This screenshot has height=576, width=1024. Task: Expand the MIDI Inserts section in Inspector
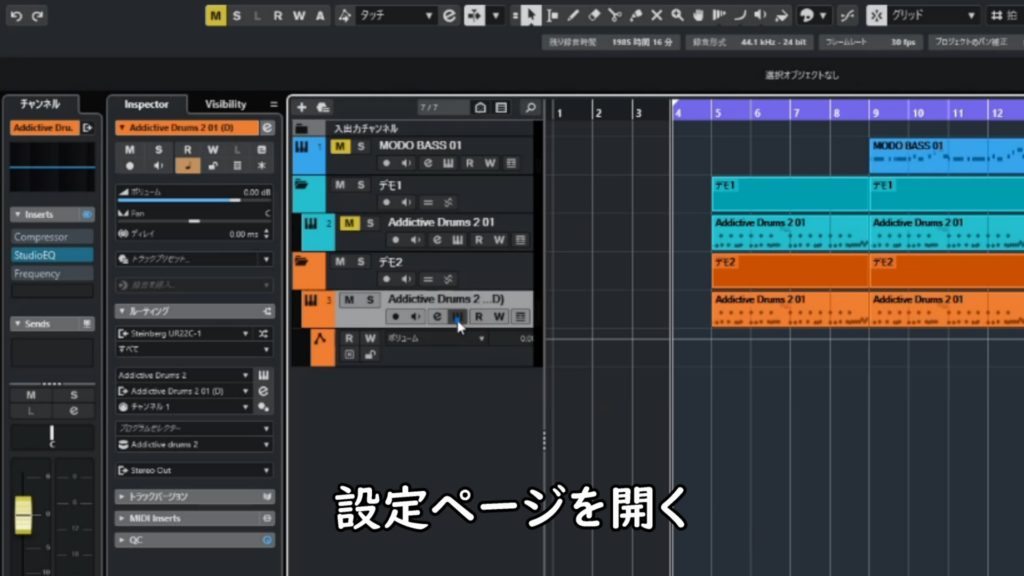[194, 518]
